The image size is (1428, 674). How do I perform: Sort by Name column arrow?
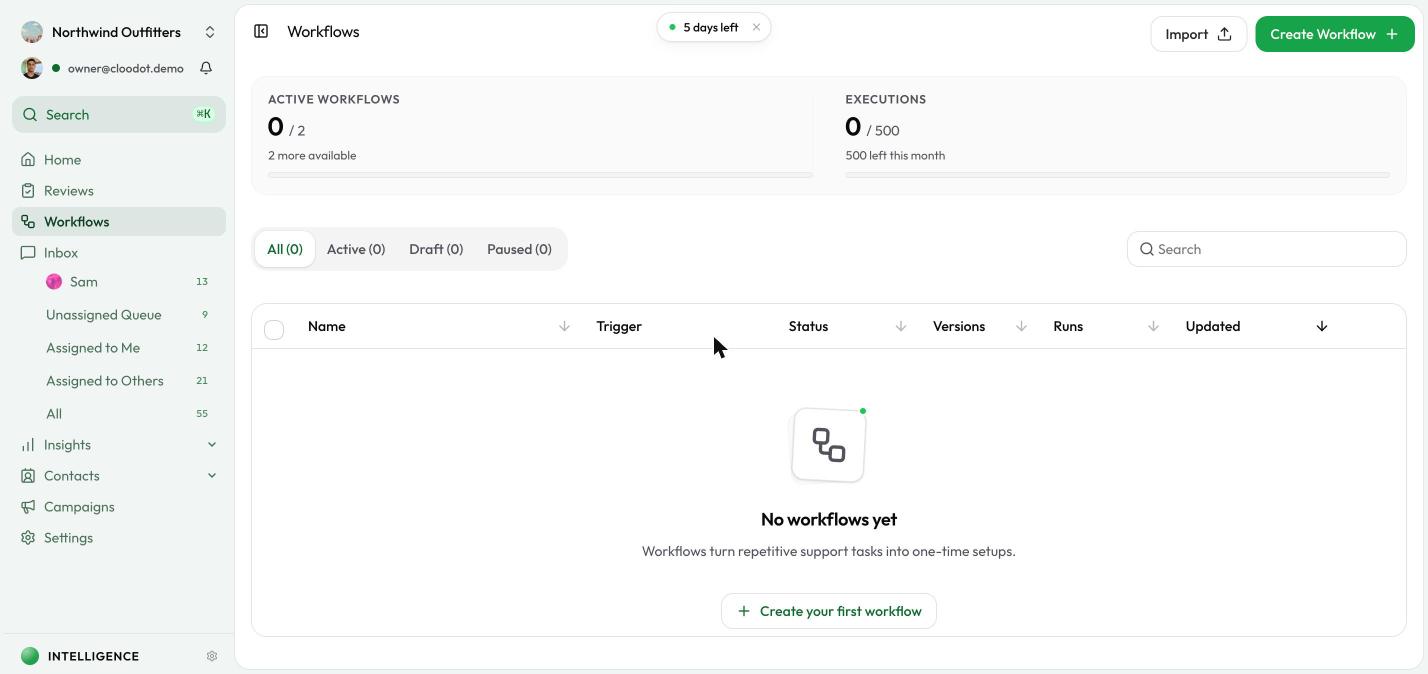[x=564, y=326]
